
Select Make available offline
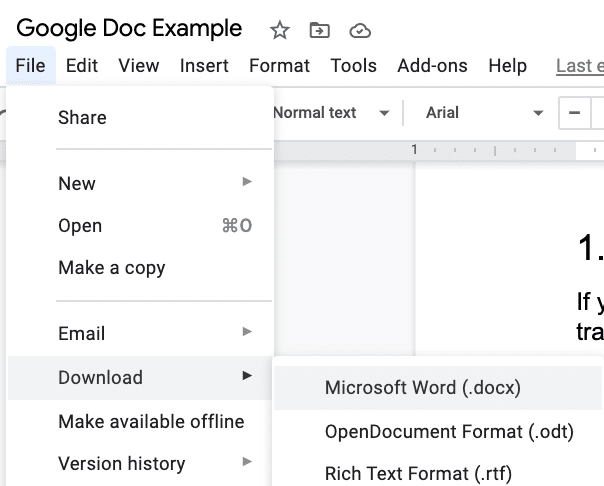(x=140, y=421)
